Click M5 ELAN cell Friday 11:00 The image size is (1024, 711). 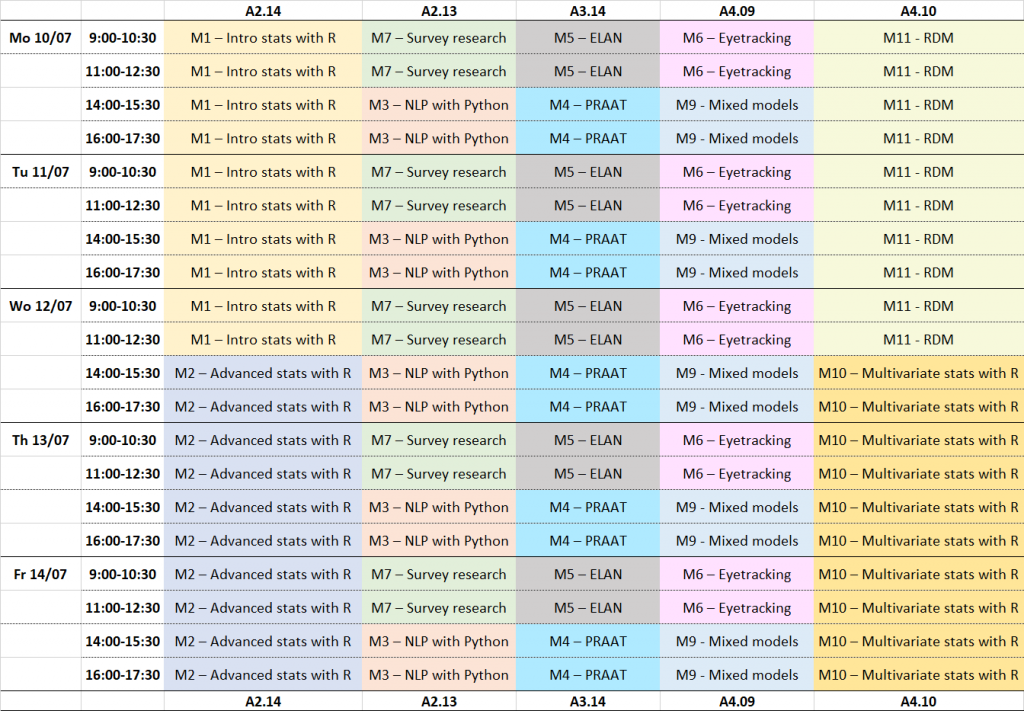(x=588, y=607)
